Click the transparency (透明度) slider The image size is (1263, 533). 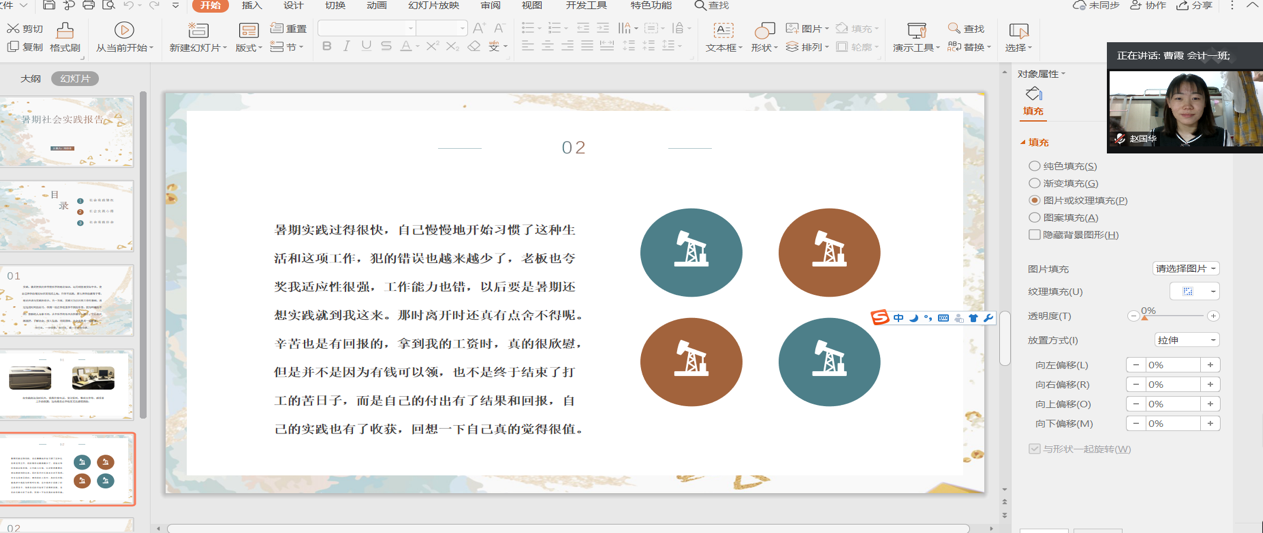pyautogui.click(x=1173, y=317)
